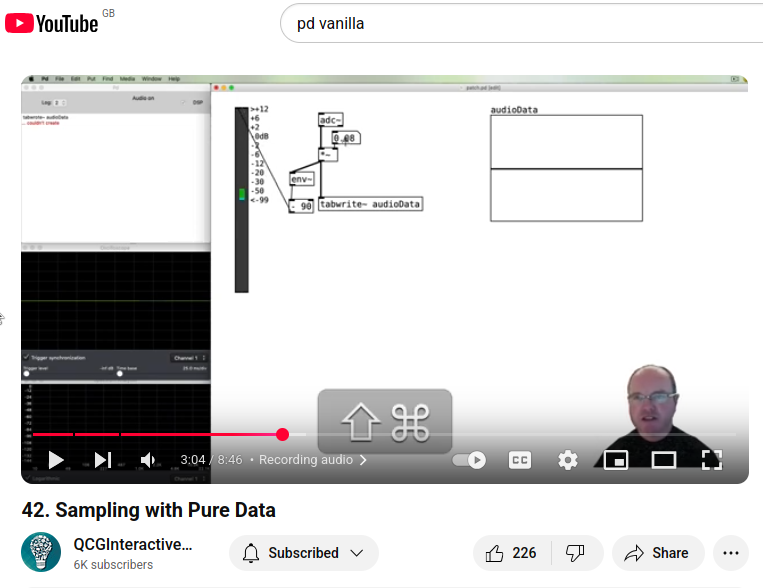Click the Time base slider handle
Screen dimensions: 763x588
pos(120,374)
